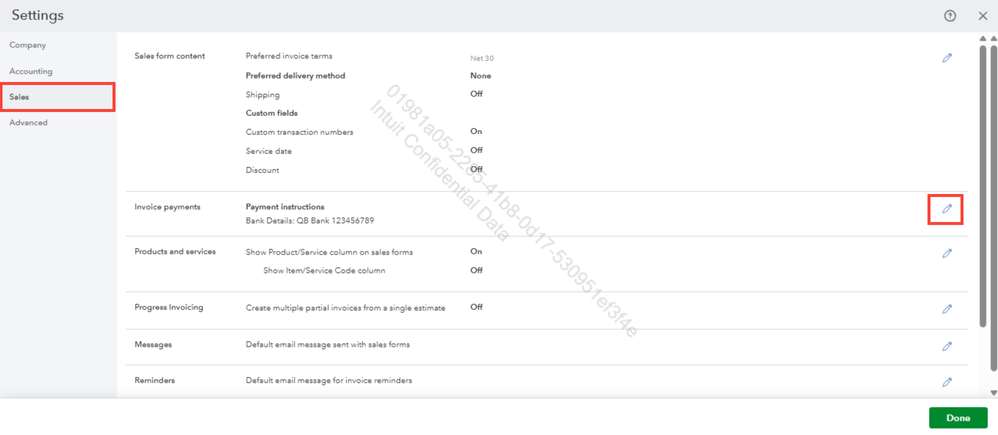This screenshot has height=435, width=998.
Task: Click the None delivery method value
Action: [x=481, y=75]
